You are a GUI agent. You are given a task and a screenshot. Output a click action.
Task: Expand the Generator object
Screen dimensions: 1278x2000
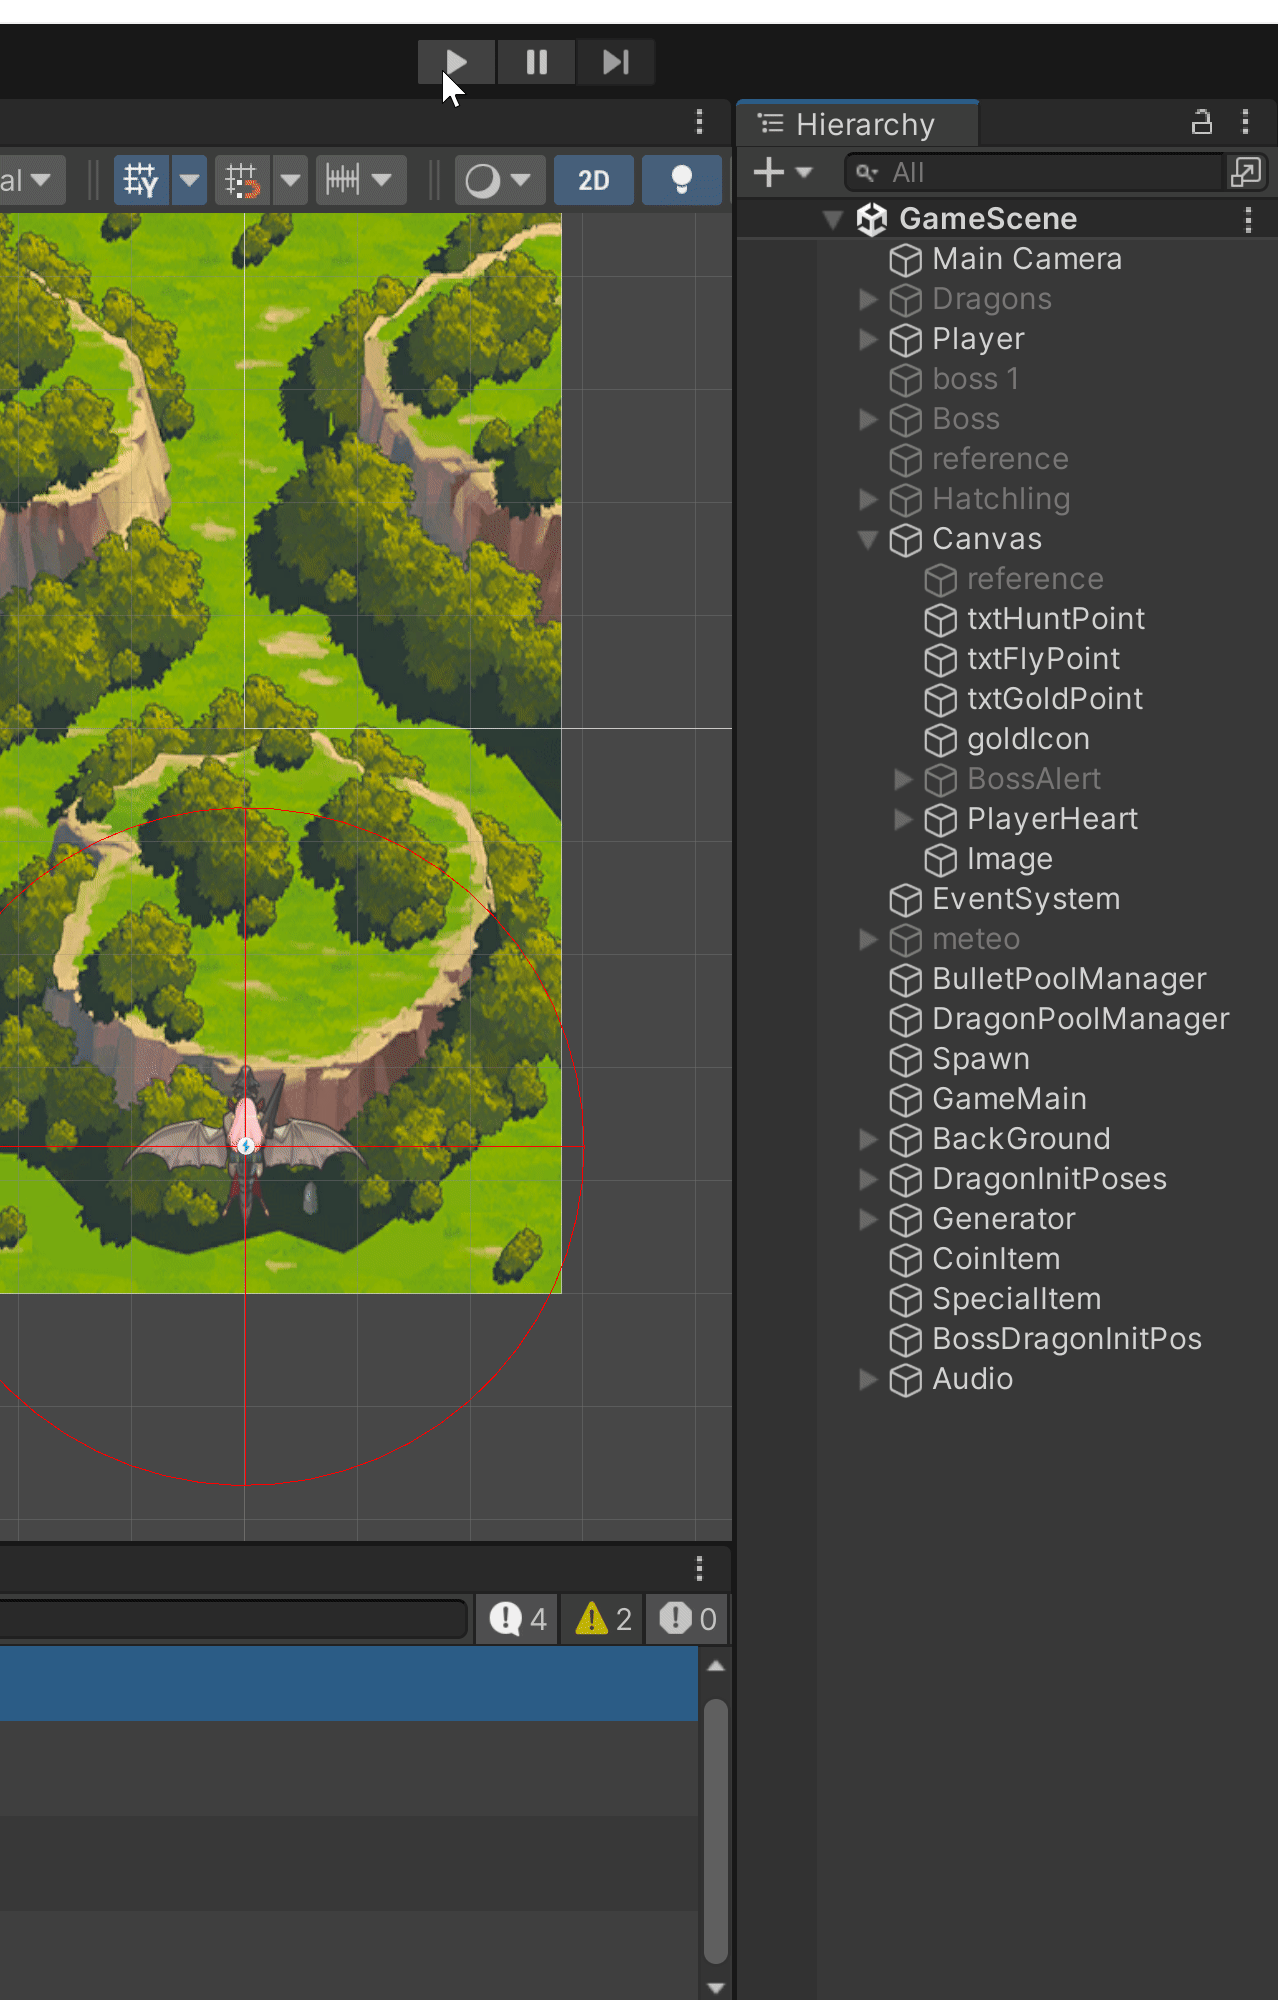pyautogui.click(x=867, y=1219)
